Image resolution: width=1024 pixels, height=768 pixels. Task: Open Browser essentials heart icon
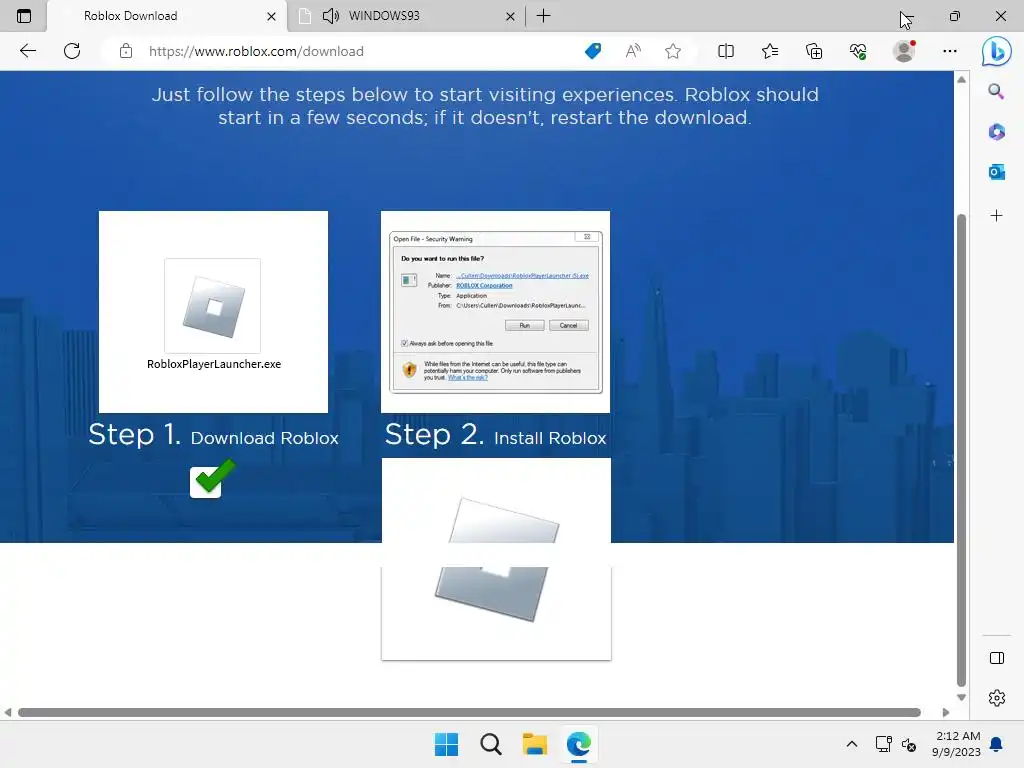pos(858,51)
